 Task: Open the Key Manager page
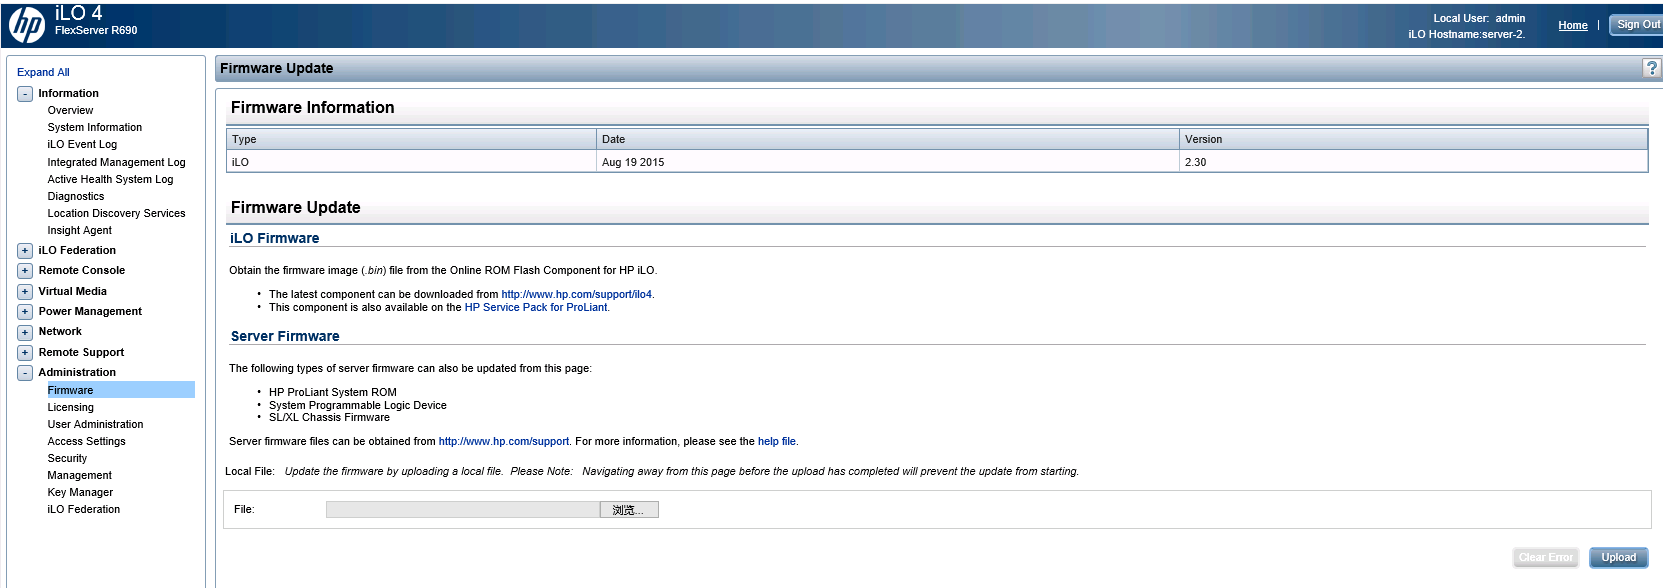pos(80,492)
